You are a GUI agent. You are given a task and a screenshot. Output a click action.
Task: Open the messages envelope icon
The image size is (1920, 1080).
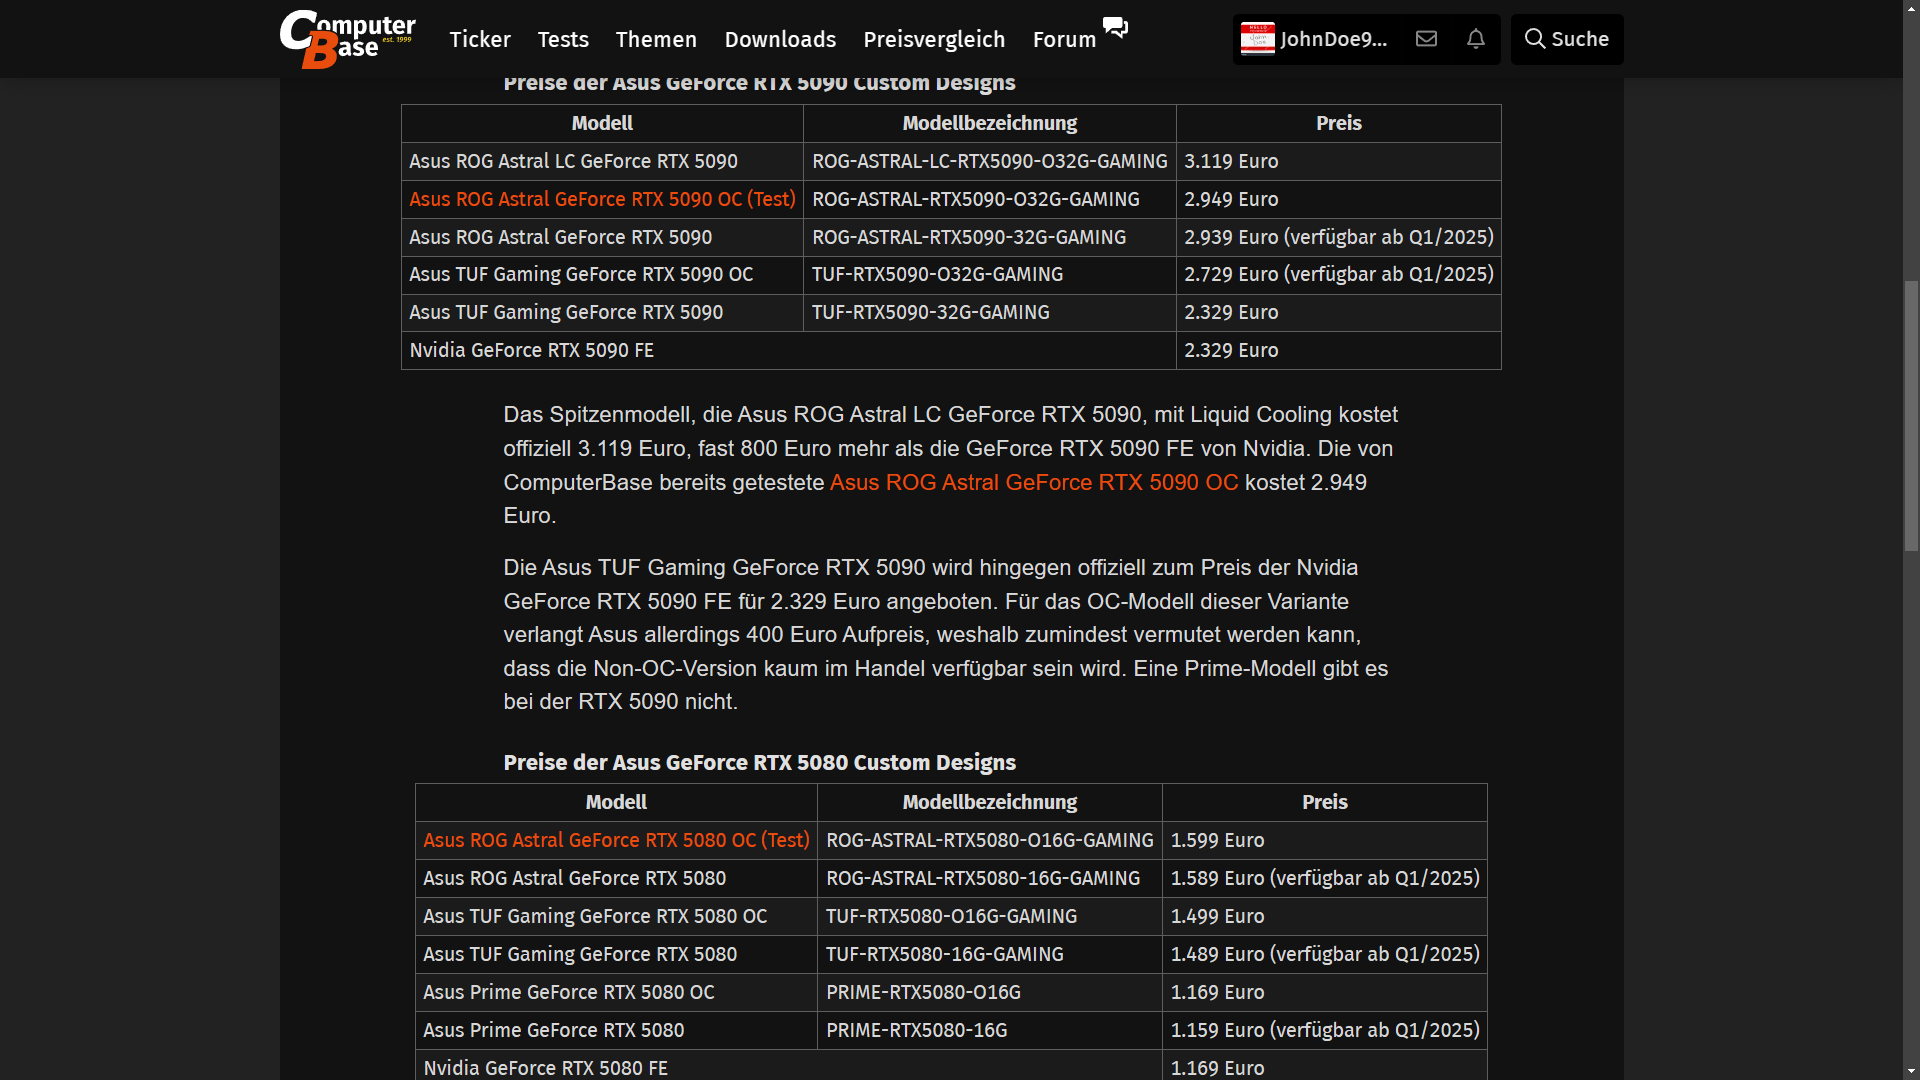click(x=1426, y=39)
